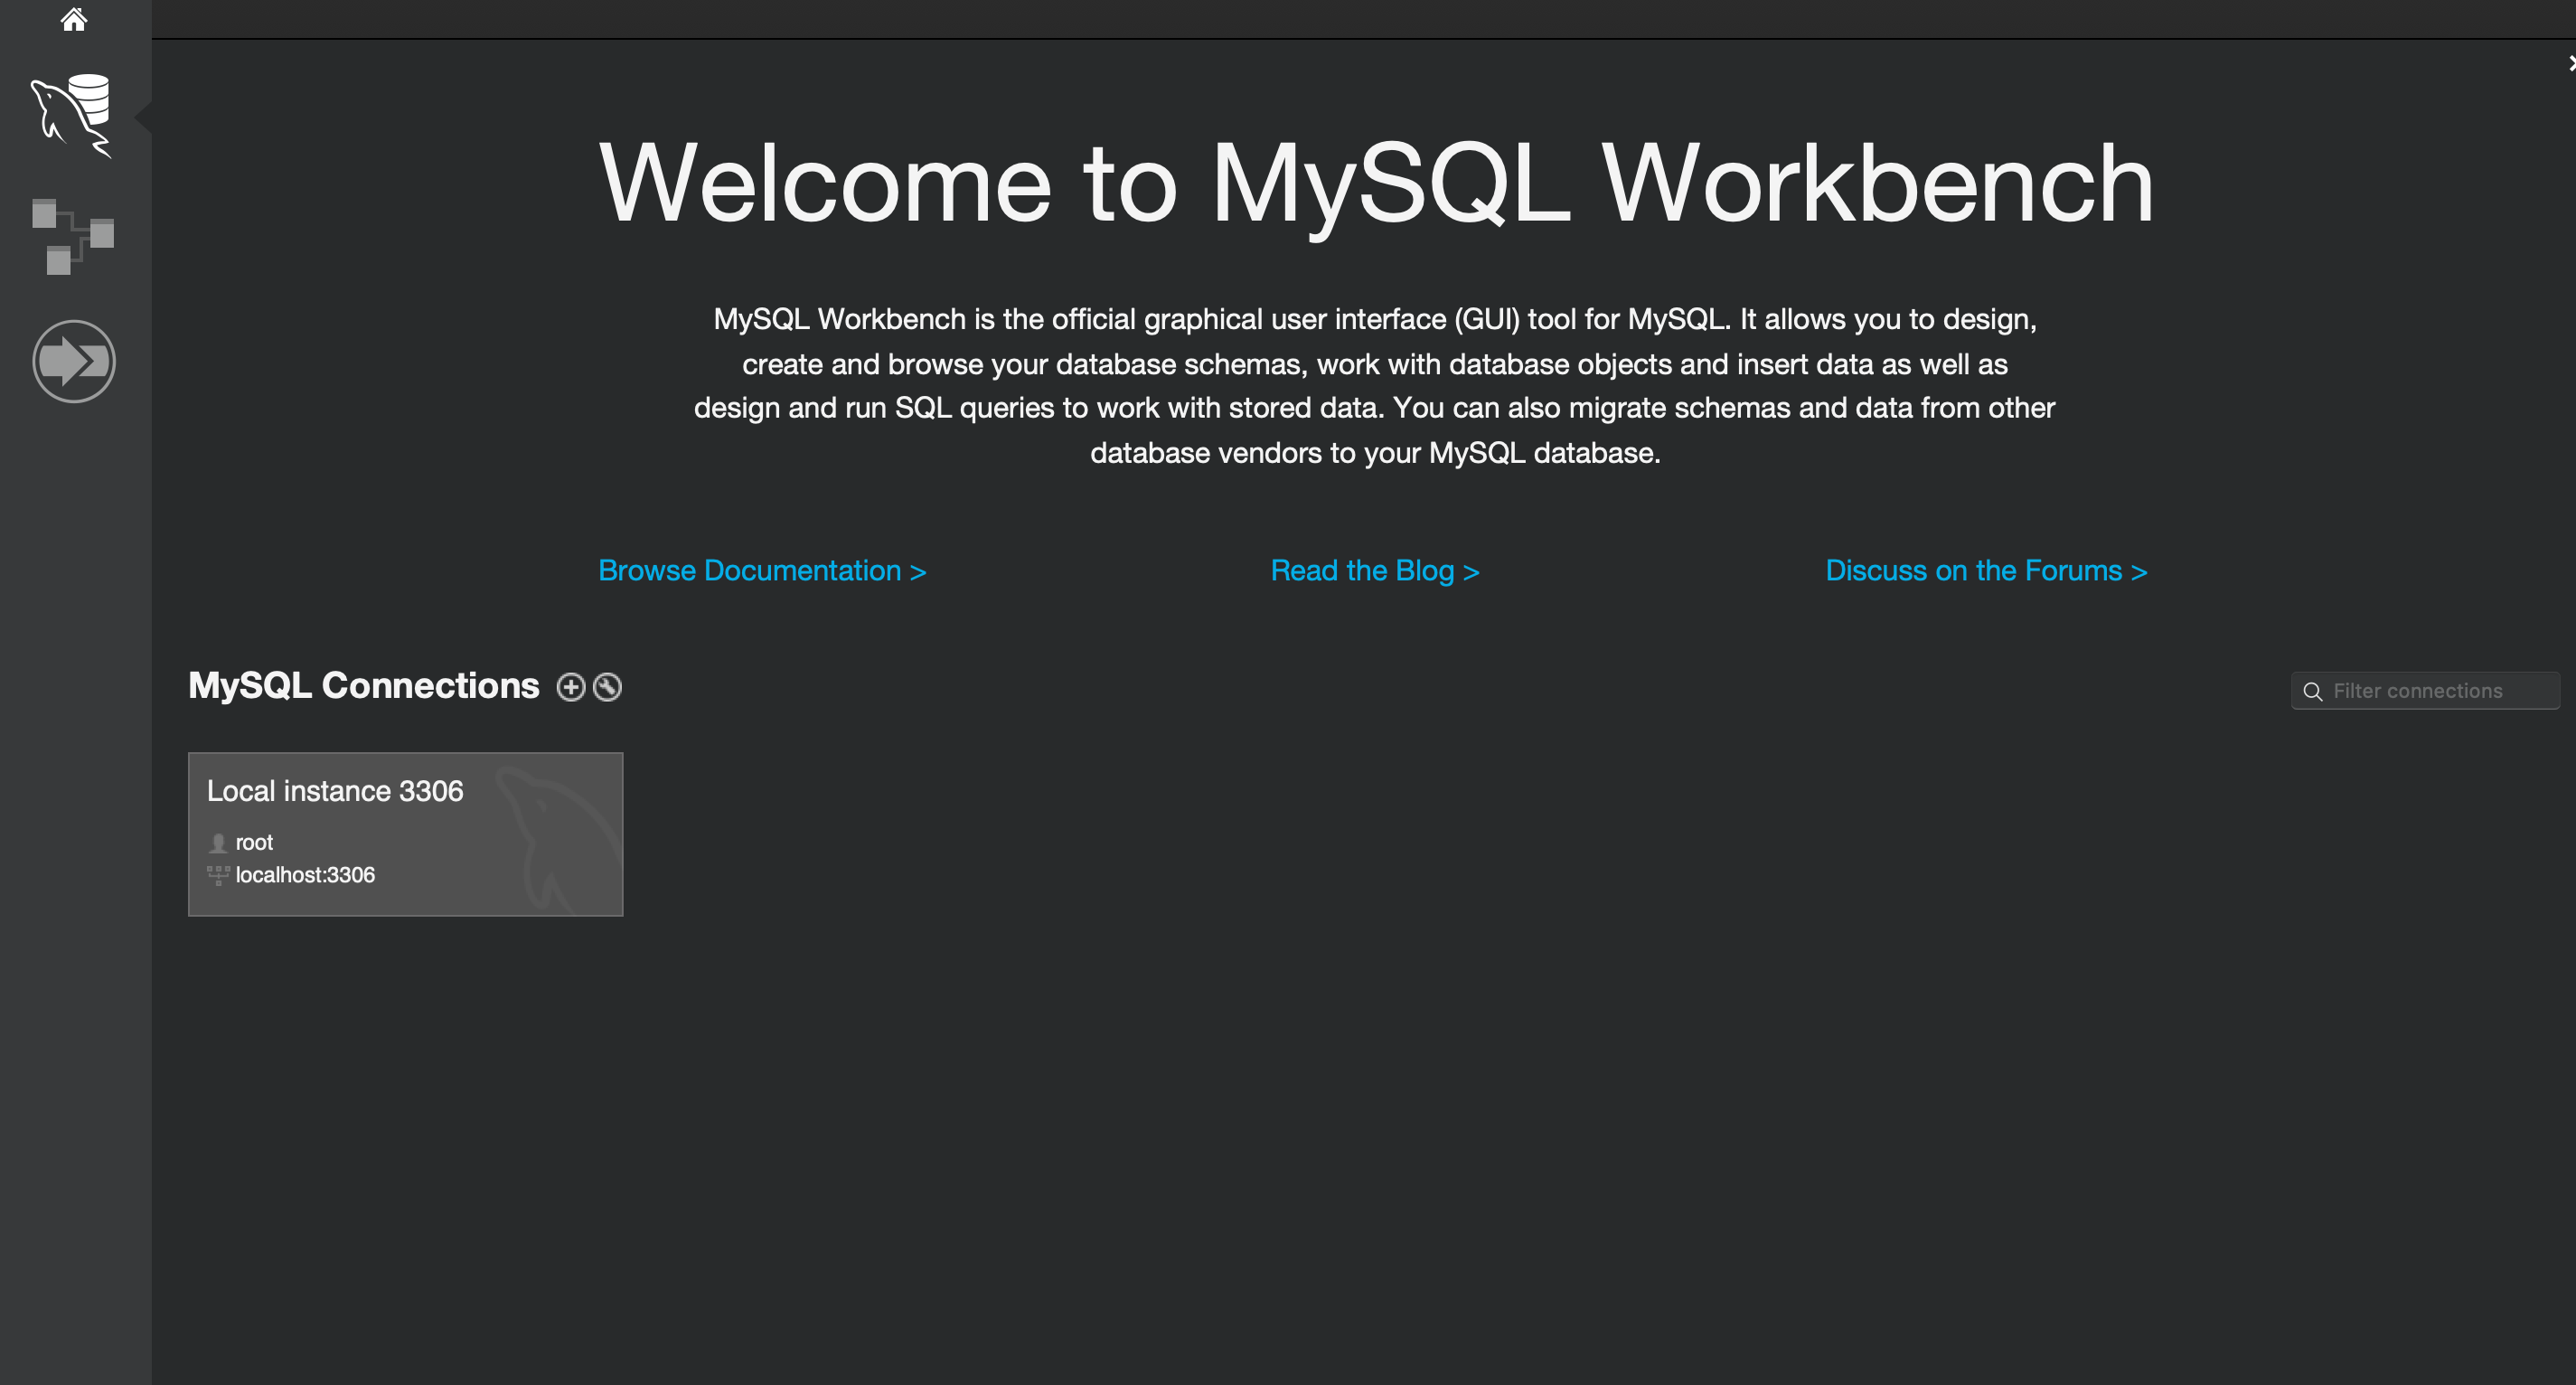Click the network icon beside localhost:3306
This screenshot has width=2576, height=1385.
point(218,875)
